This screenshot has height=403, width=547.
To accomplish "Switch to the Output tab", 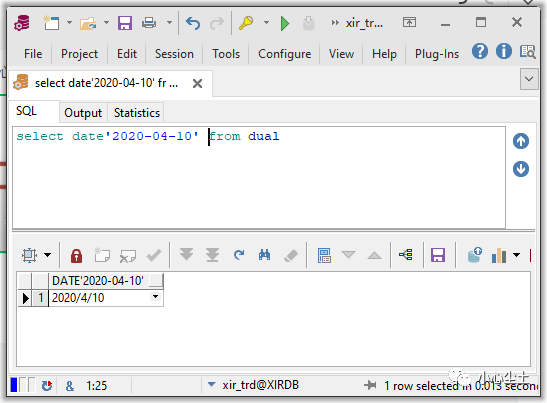I will pos(83,113).
